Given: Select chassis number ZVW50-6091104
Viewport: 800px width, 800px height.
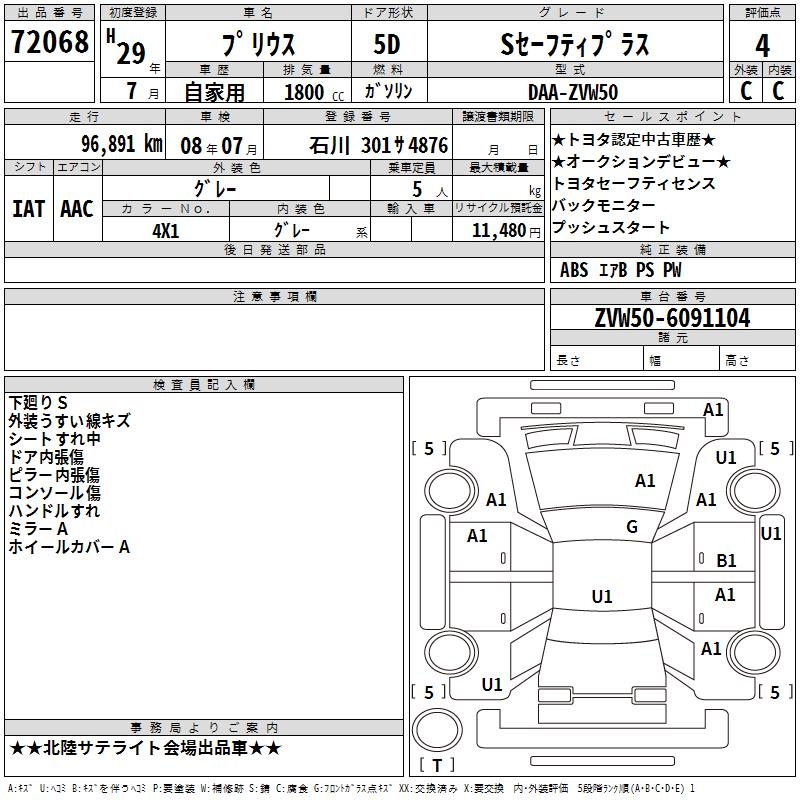Looking at the screenshot, I should pos(672,318).
